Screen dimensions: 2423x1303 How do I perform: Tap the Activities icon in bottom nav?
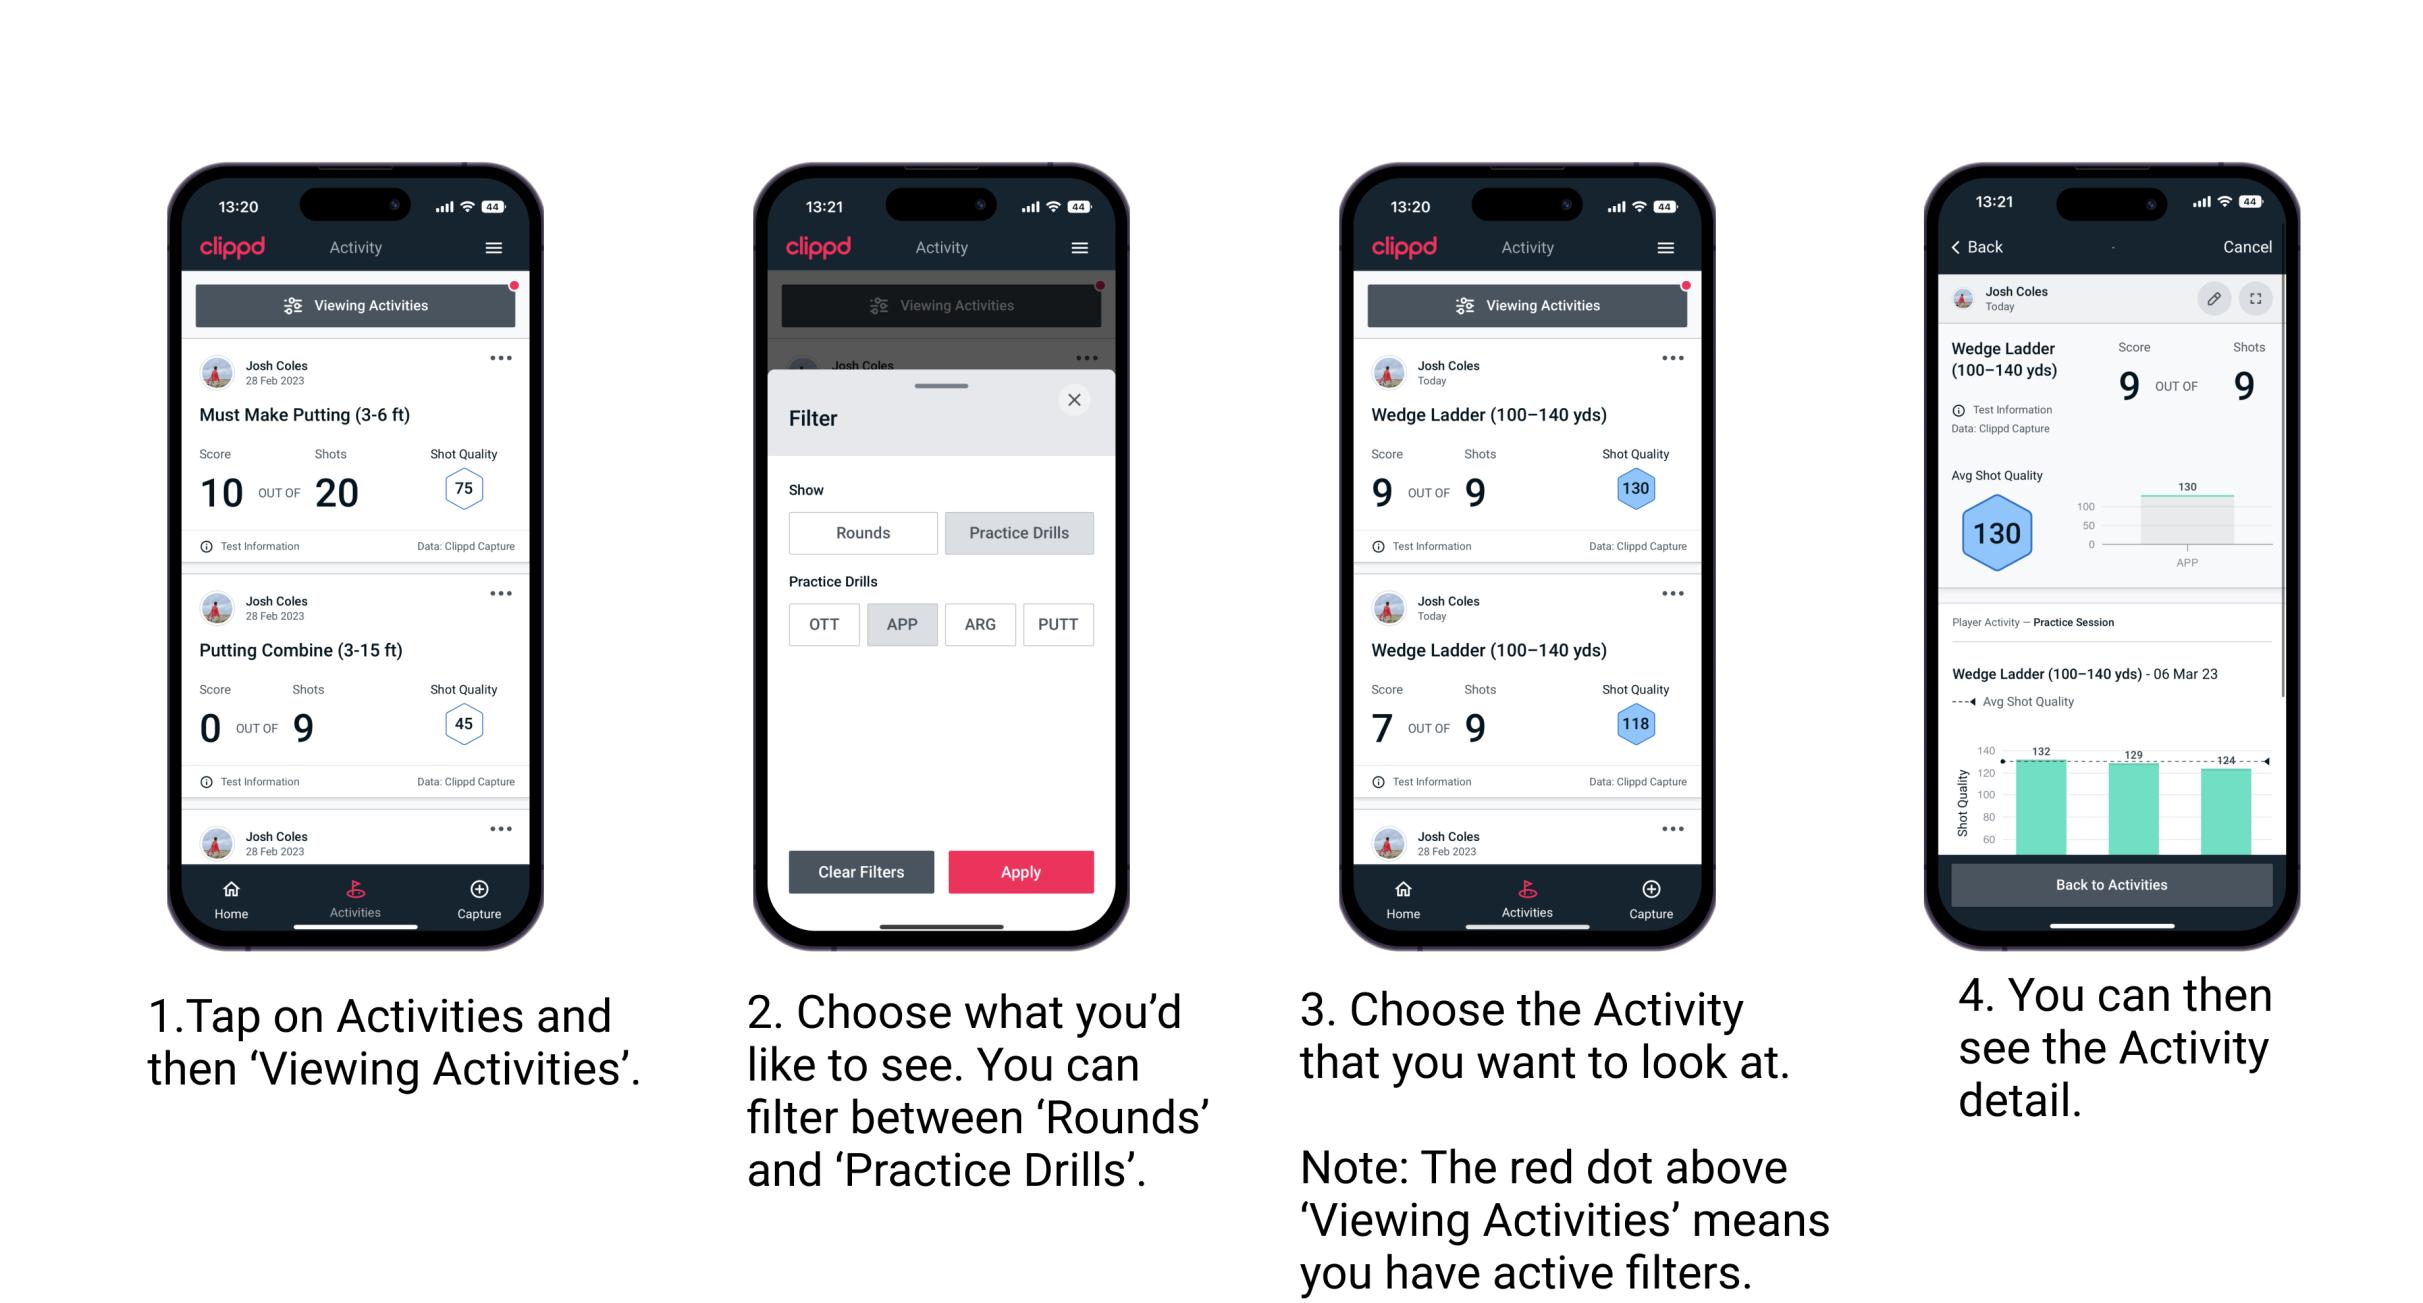point(353,895)
